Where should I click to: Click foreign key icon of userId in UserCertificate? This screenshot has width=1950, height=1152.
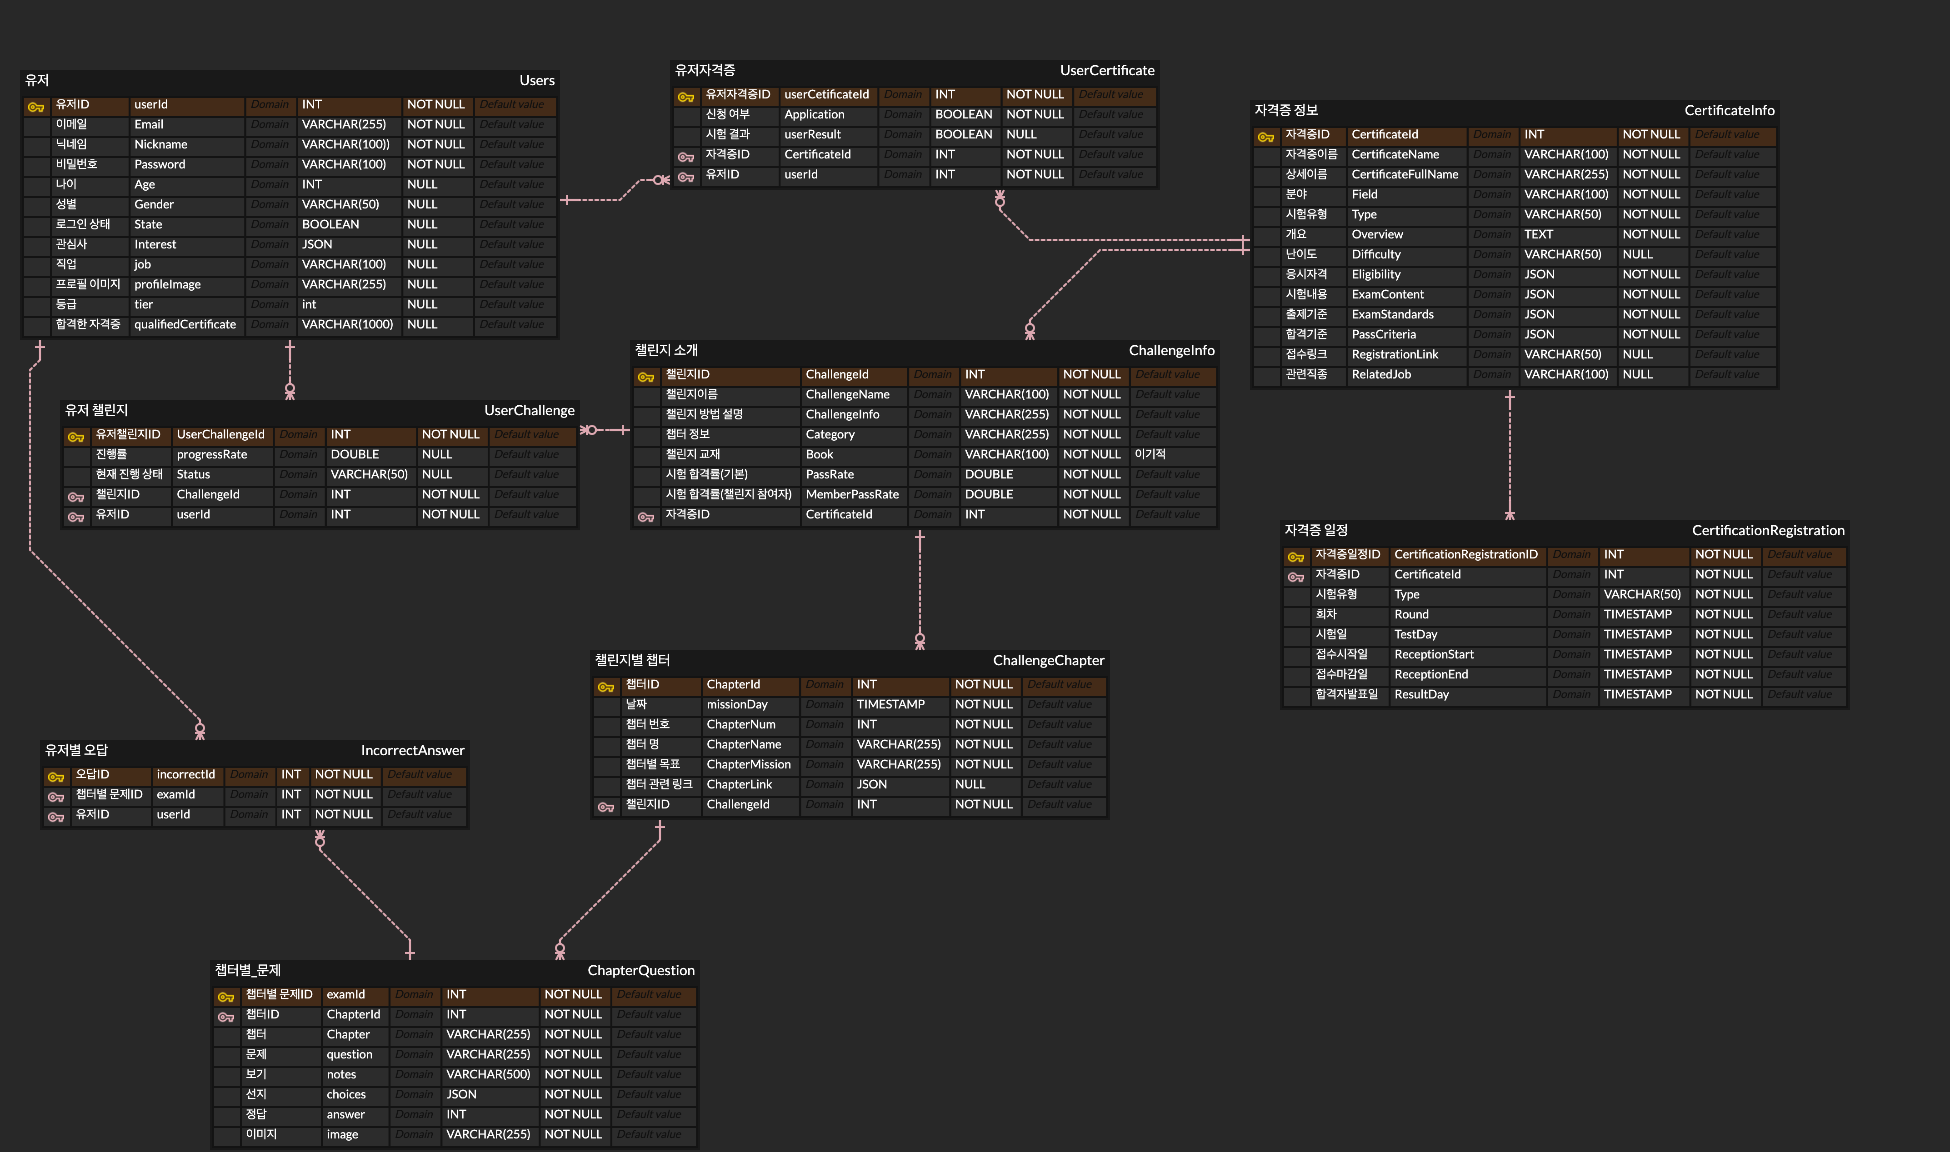click(686, 176)
